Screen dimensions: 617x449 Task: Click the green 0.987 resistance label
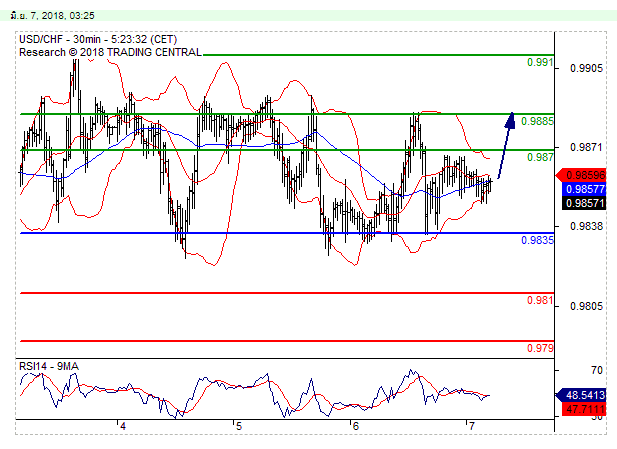[x=540, y=157]
